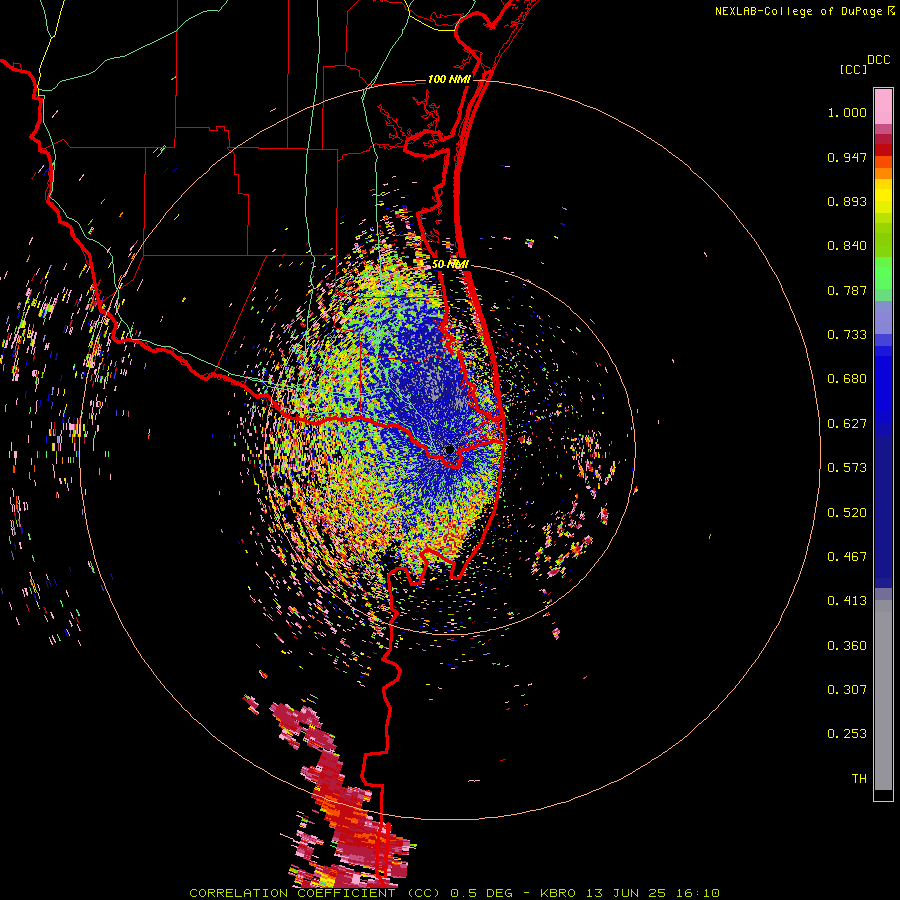Click the TH threshold label

point(859,779)
